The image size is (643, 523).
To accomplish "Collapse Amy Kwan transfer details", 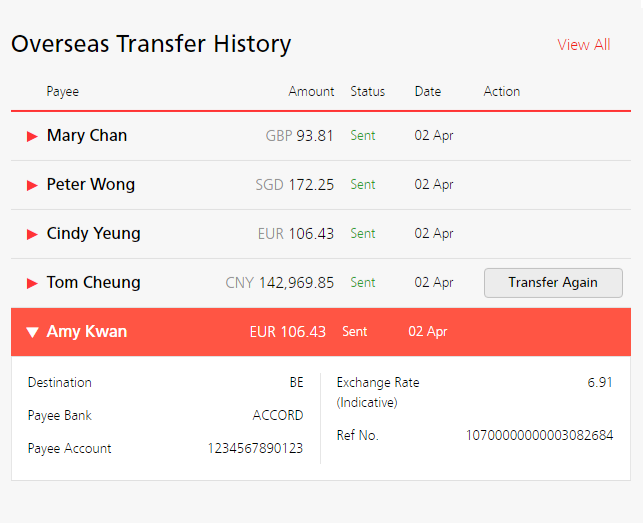I will pos(32,332).
